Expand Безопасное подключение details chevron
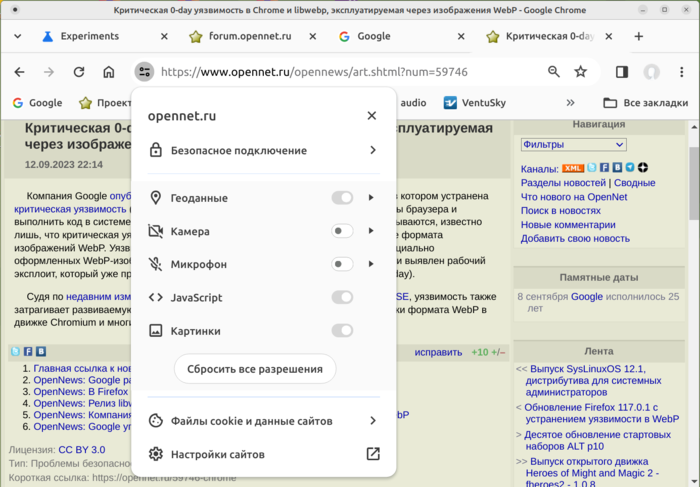 [x=373, y=150]
